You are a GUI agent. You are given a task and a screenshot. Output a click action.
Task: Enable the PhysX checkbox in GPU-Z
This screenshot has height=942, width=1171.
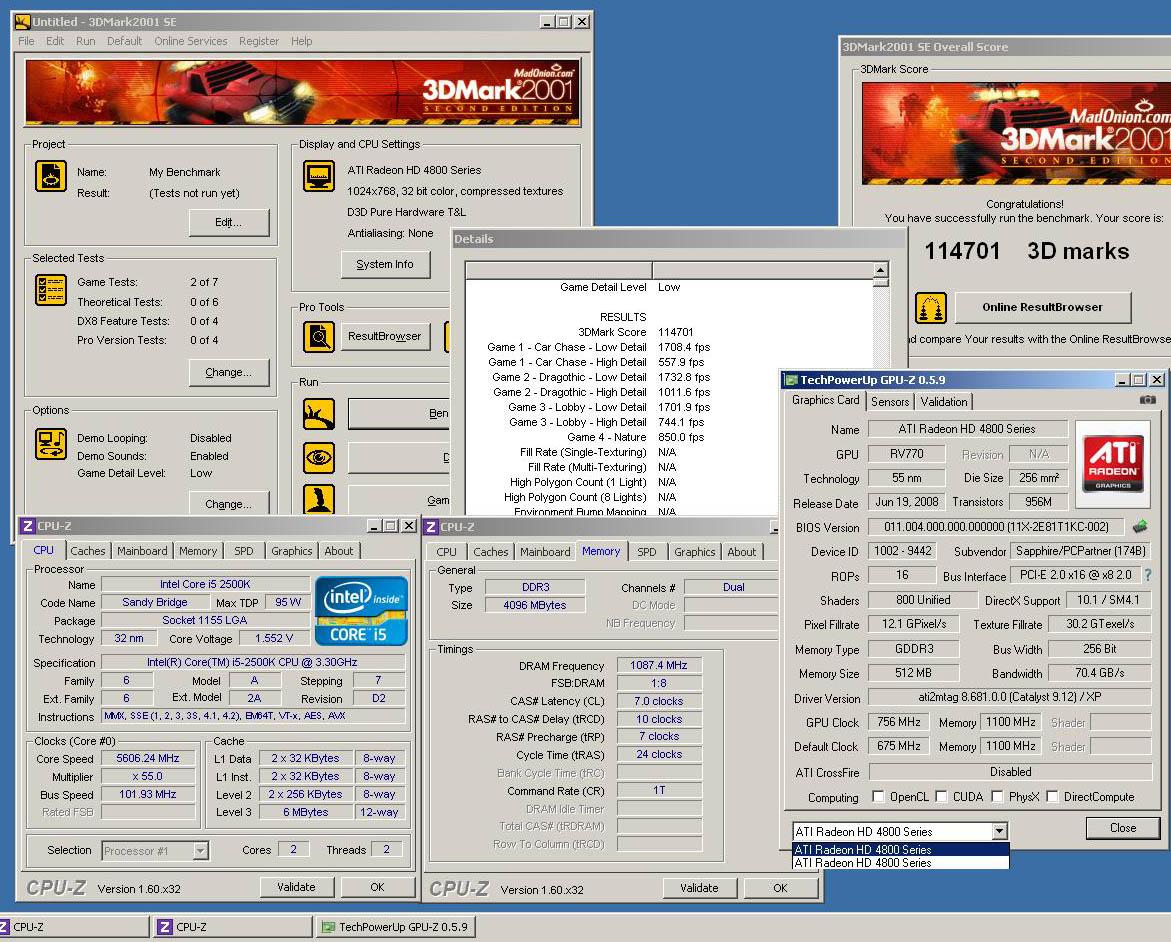click(x=997, y=796)
